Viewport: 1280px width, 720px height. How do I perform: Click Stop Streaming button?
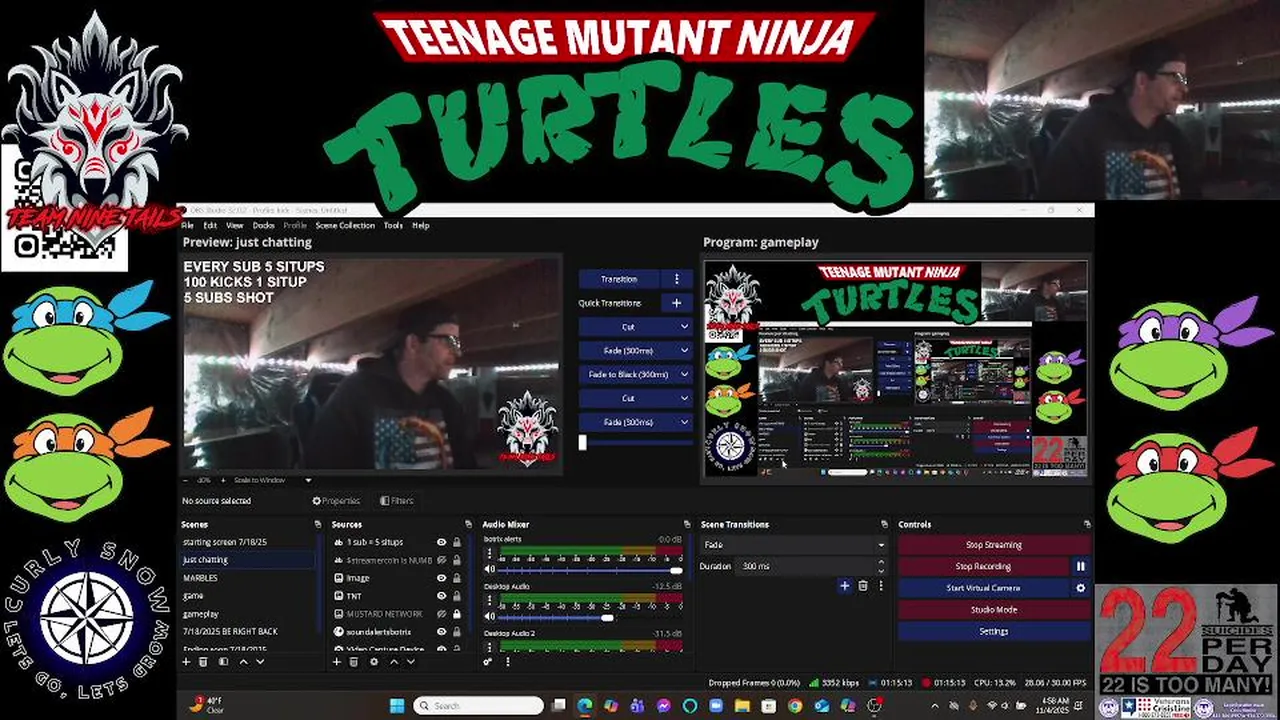(x=994, y=545)
